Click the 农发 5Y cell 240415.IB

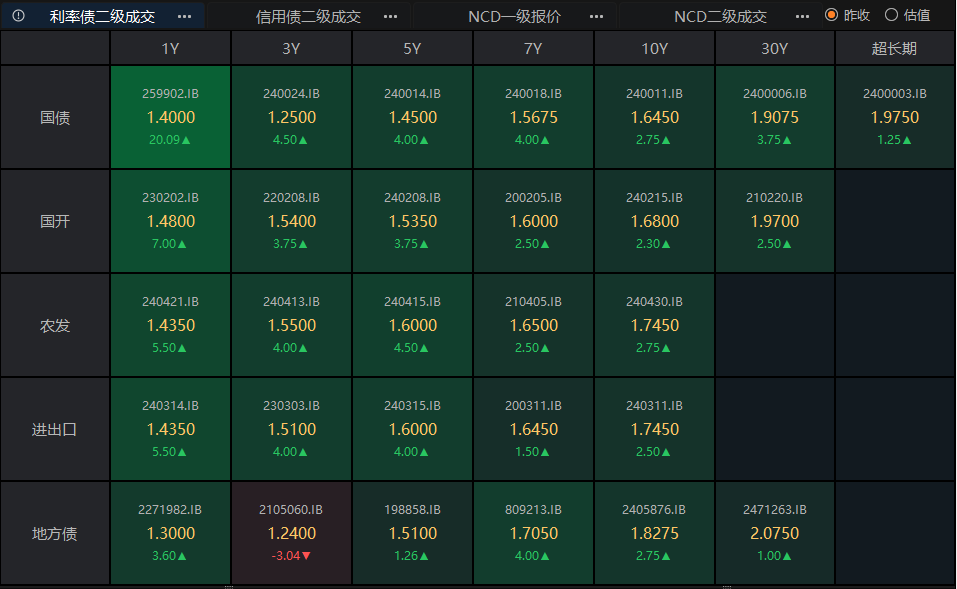pyautogui.click(x=412, y=325)
